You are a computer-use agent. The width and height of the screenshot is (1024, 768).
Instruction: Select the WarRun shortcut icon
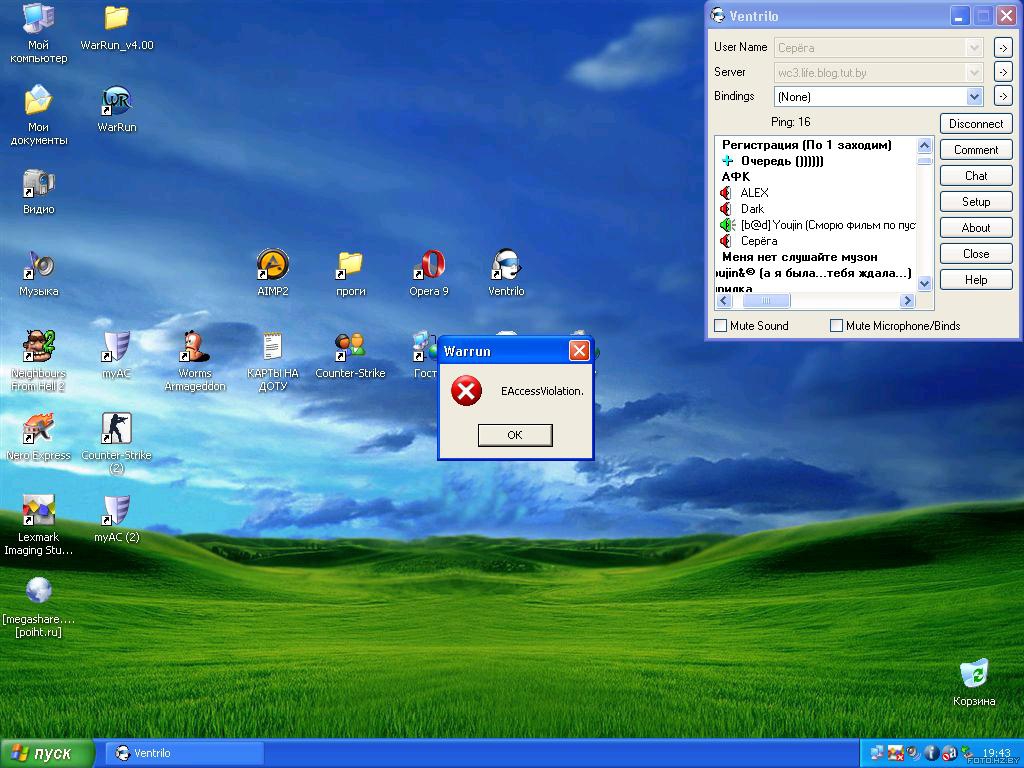click(x=116, y=101)
